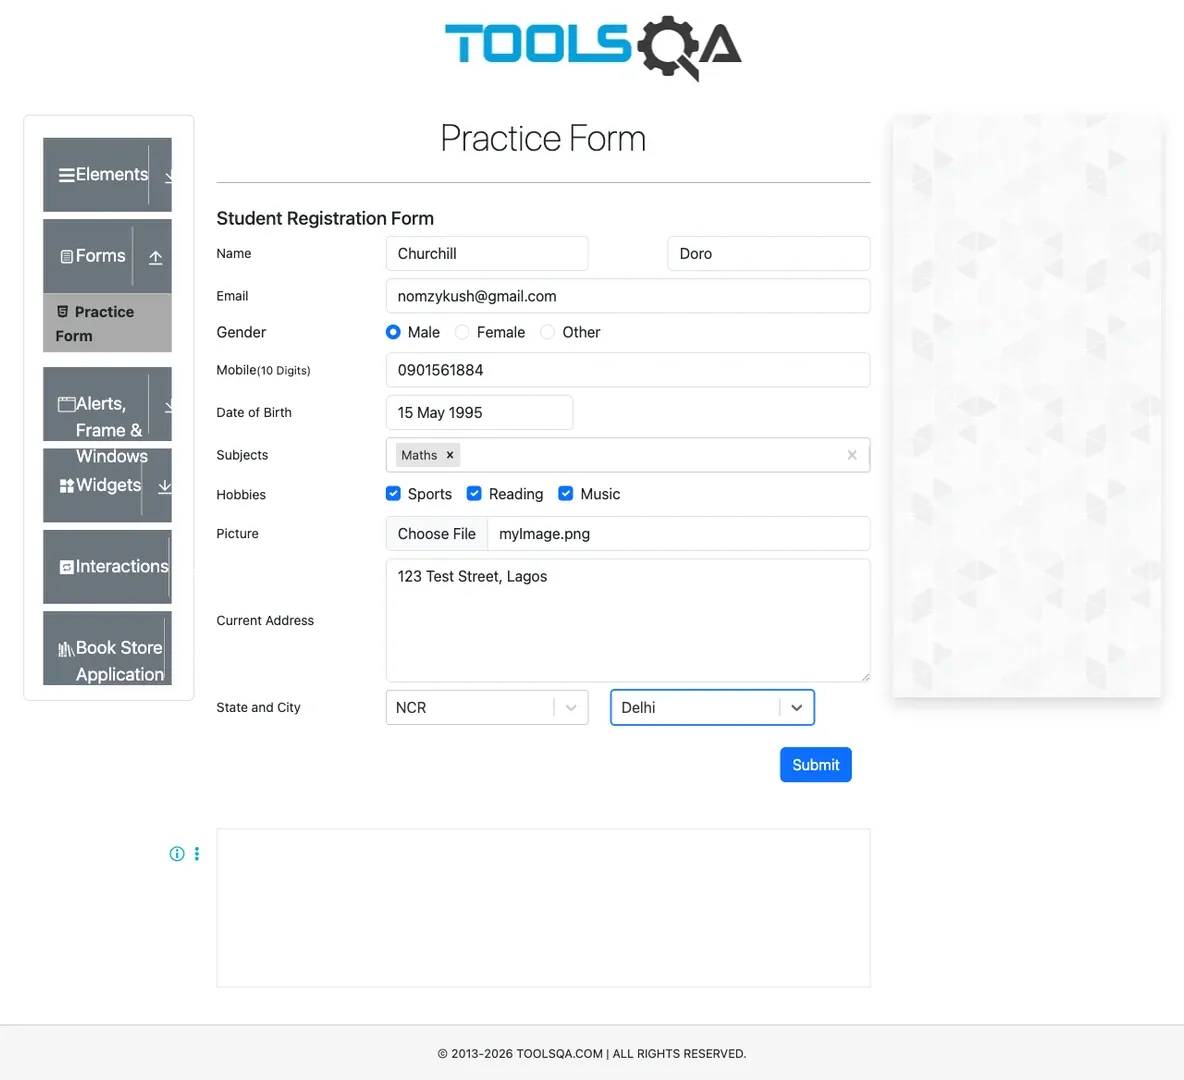Open the Widgets menu group
Screen dimensions: 1184x1080
[x=107, y=486]
